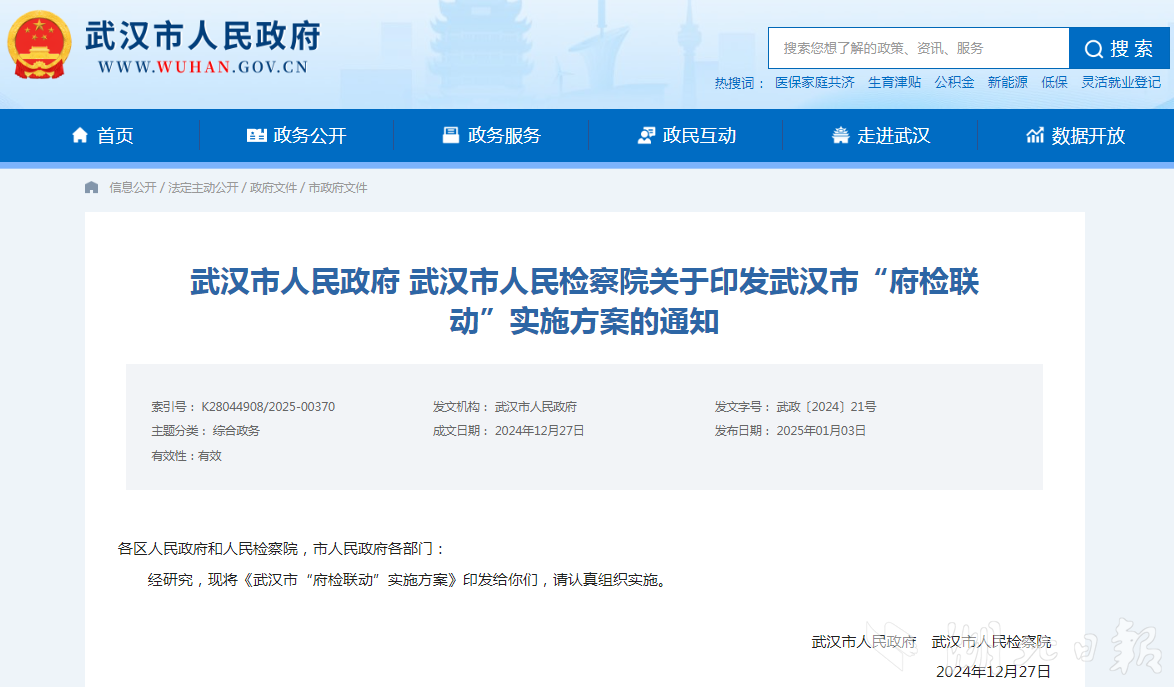This screenshot has width=1174, height=687.
Task: Click the 政务服务 icon in navigation
Action: point(451,136)
